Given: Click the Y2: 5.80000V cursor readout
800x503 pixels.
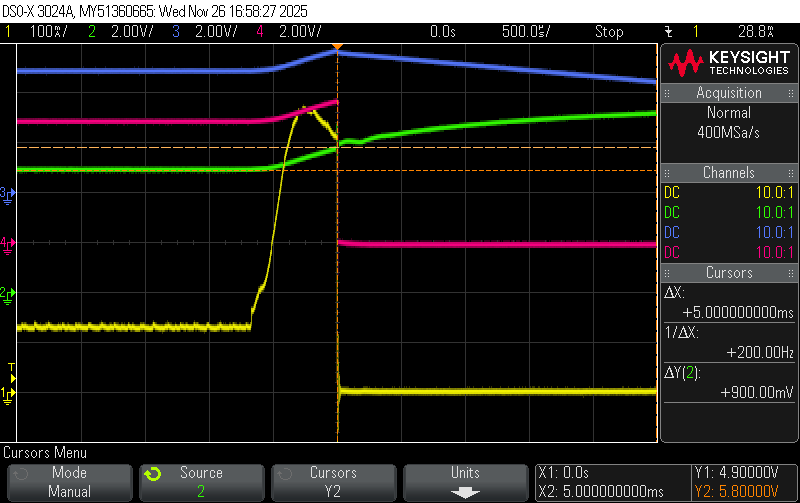Looking at the screenshot, I should (x=737, y=492).
